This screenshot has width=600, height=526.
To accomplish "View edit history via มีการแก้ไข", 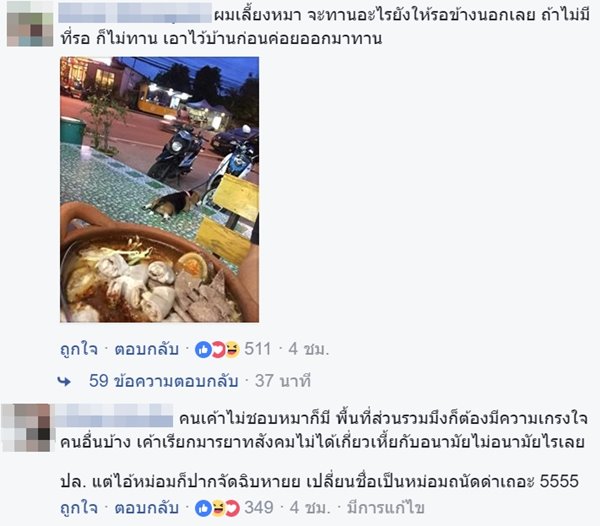I will click(386, 508).
